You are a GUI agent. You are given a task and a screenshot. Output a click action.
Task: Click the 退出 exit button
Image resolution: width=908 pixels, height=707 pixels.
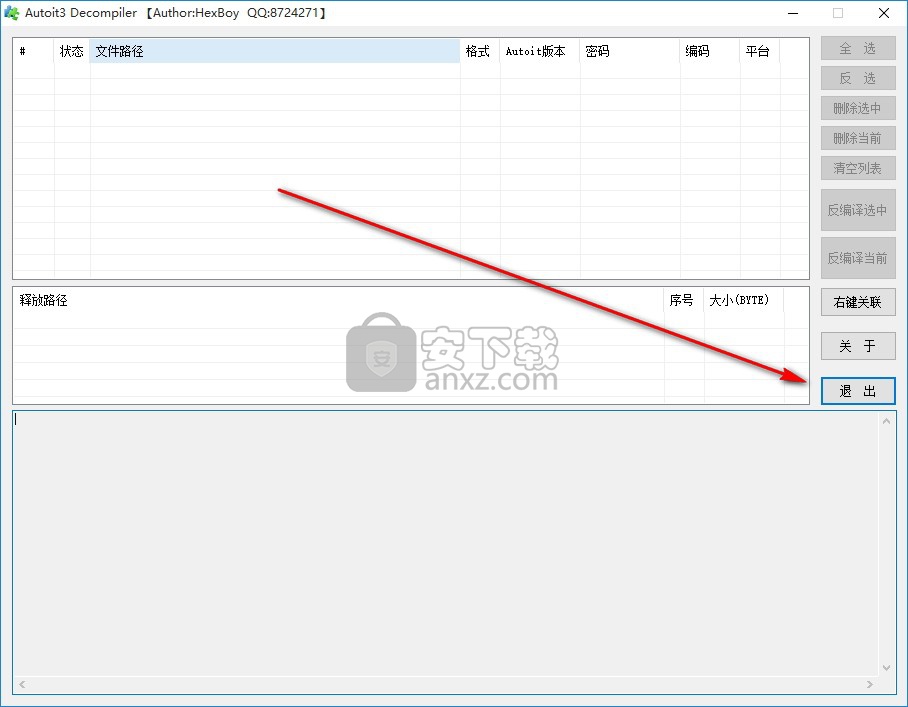pos(858,391)
